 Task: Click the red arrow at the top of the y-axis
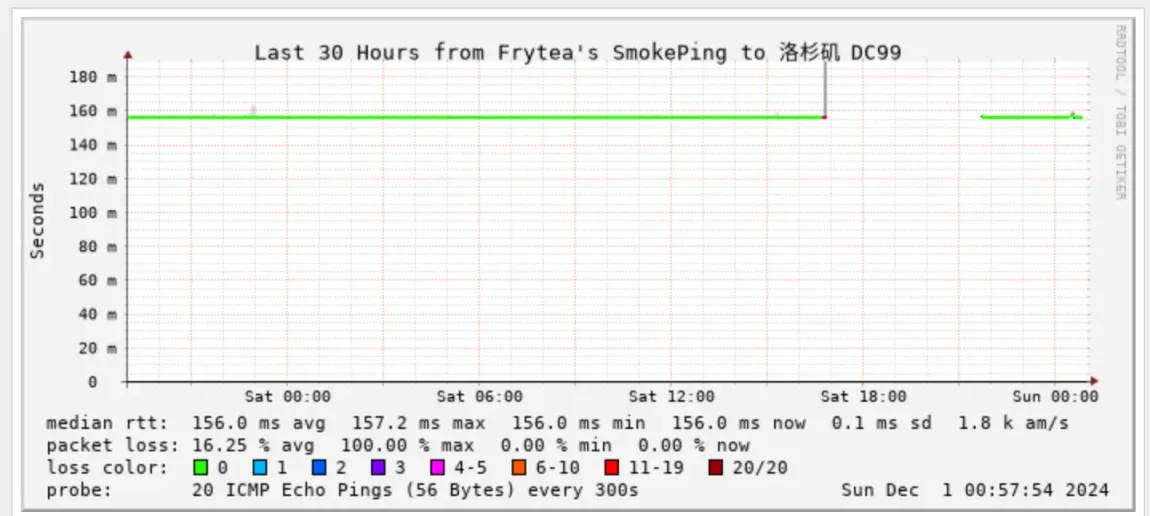(128, 55)
